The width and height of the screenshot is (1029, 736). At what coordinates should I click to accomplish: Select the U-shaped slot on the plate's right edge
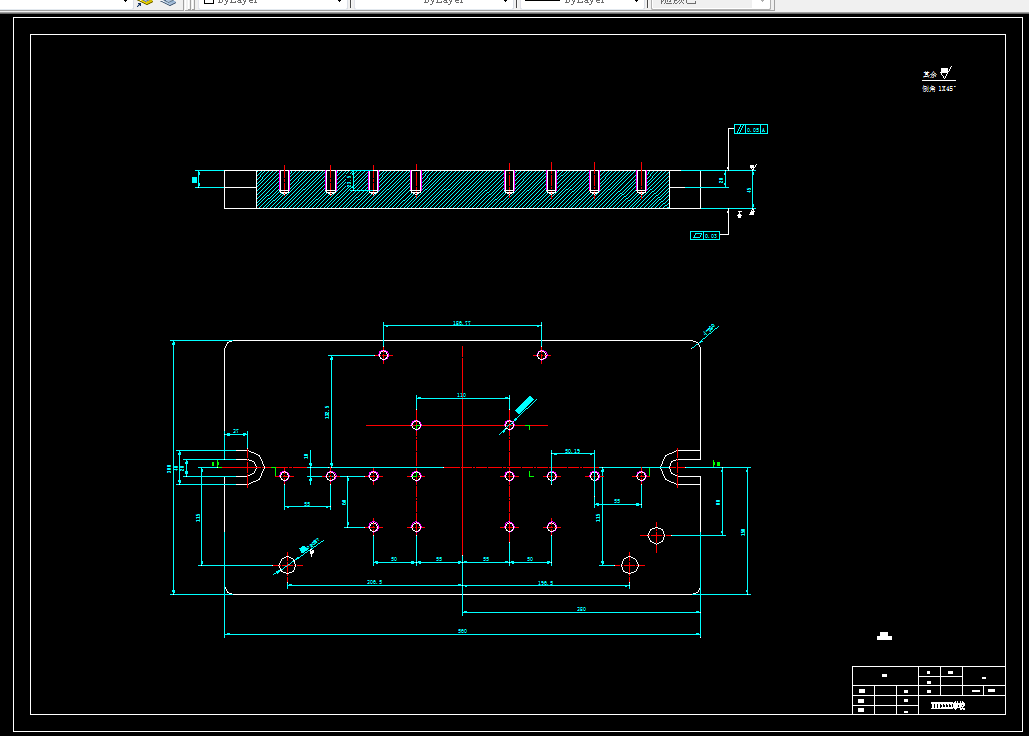pyautogui.click(x=681, y=468)
